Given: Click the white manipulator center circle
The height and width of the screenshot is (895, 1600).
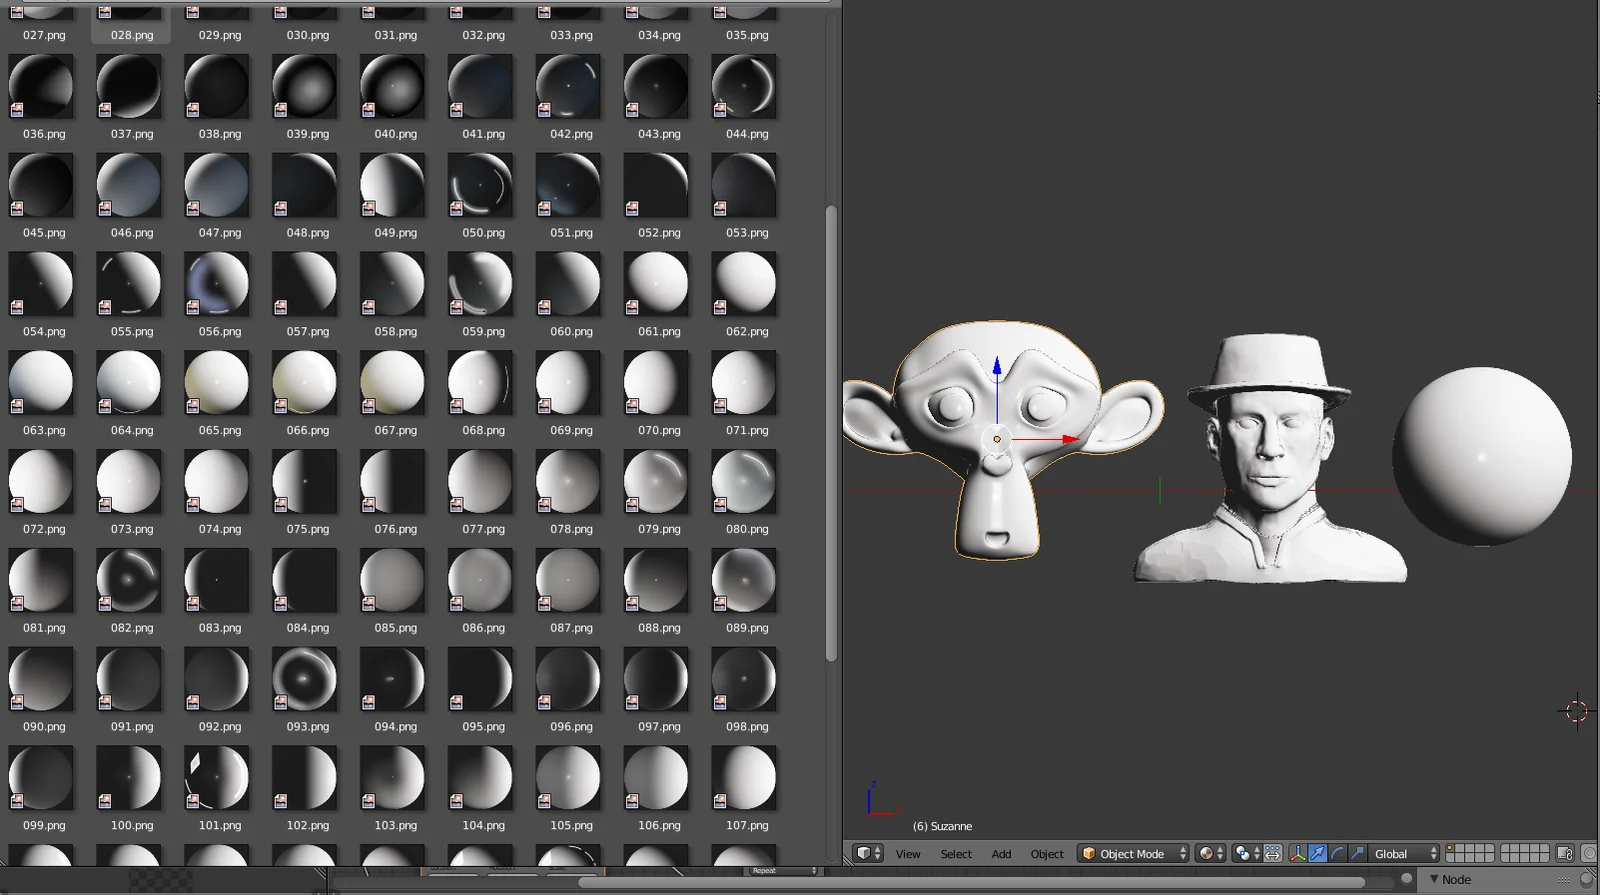Looking at the screenshot, I should (997, 439).
